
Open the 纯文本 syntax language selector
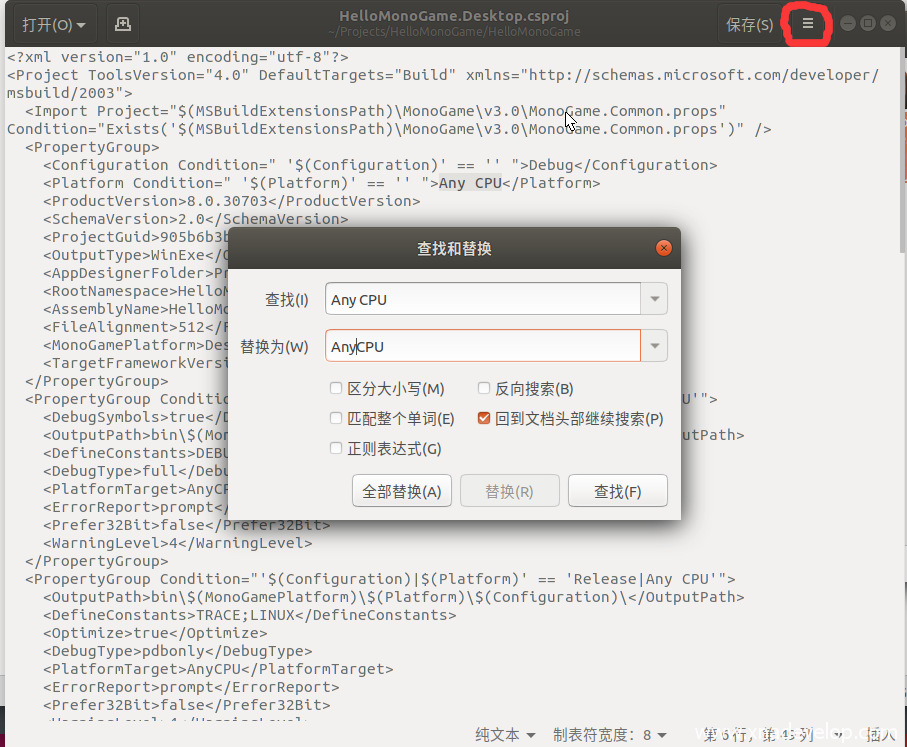505,735
